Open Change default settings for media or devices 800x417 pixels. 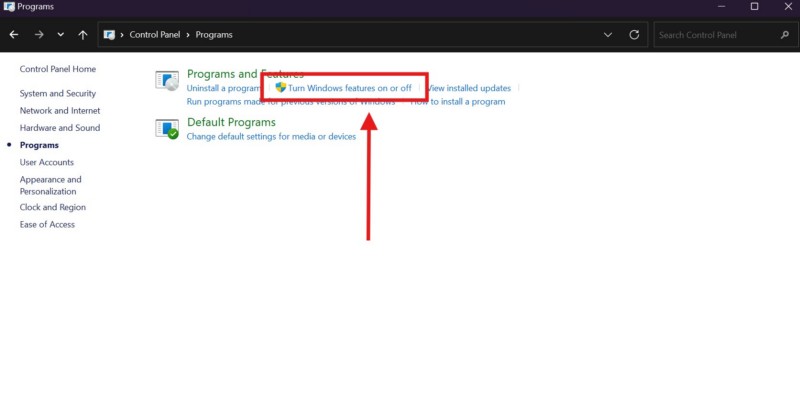click(x=271, y=136)
